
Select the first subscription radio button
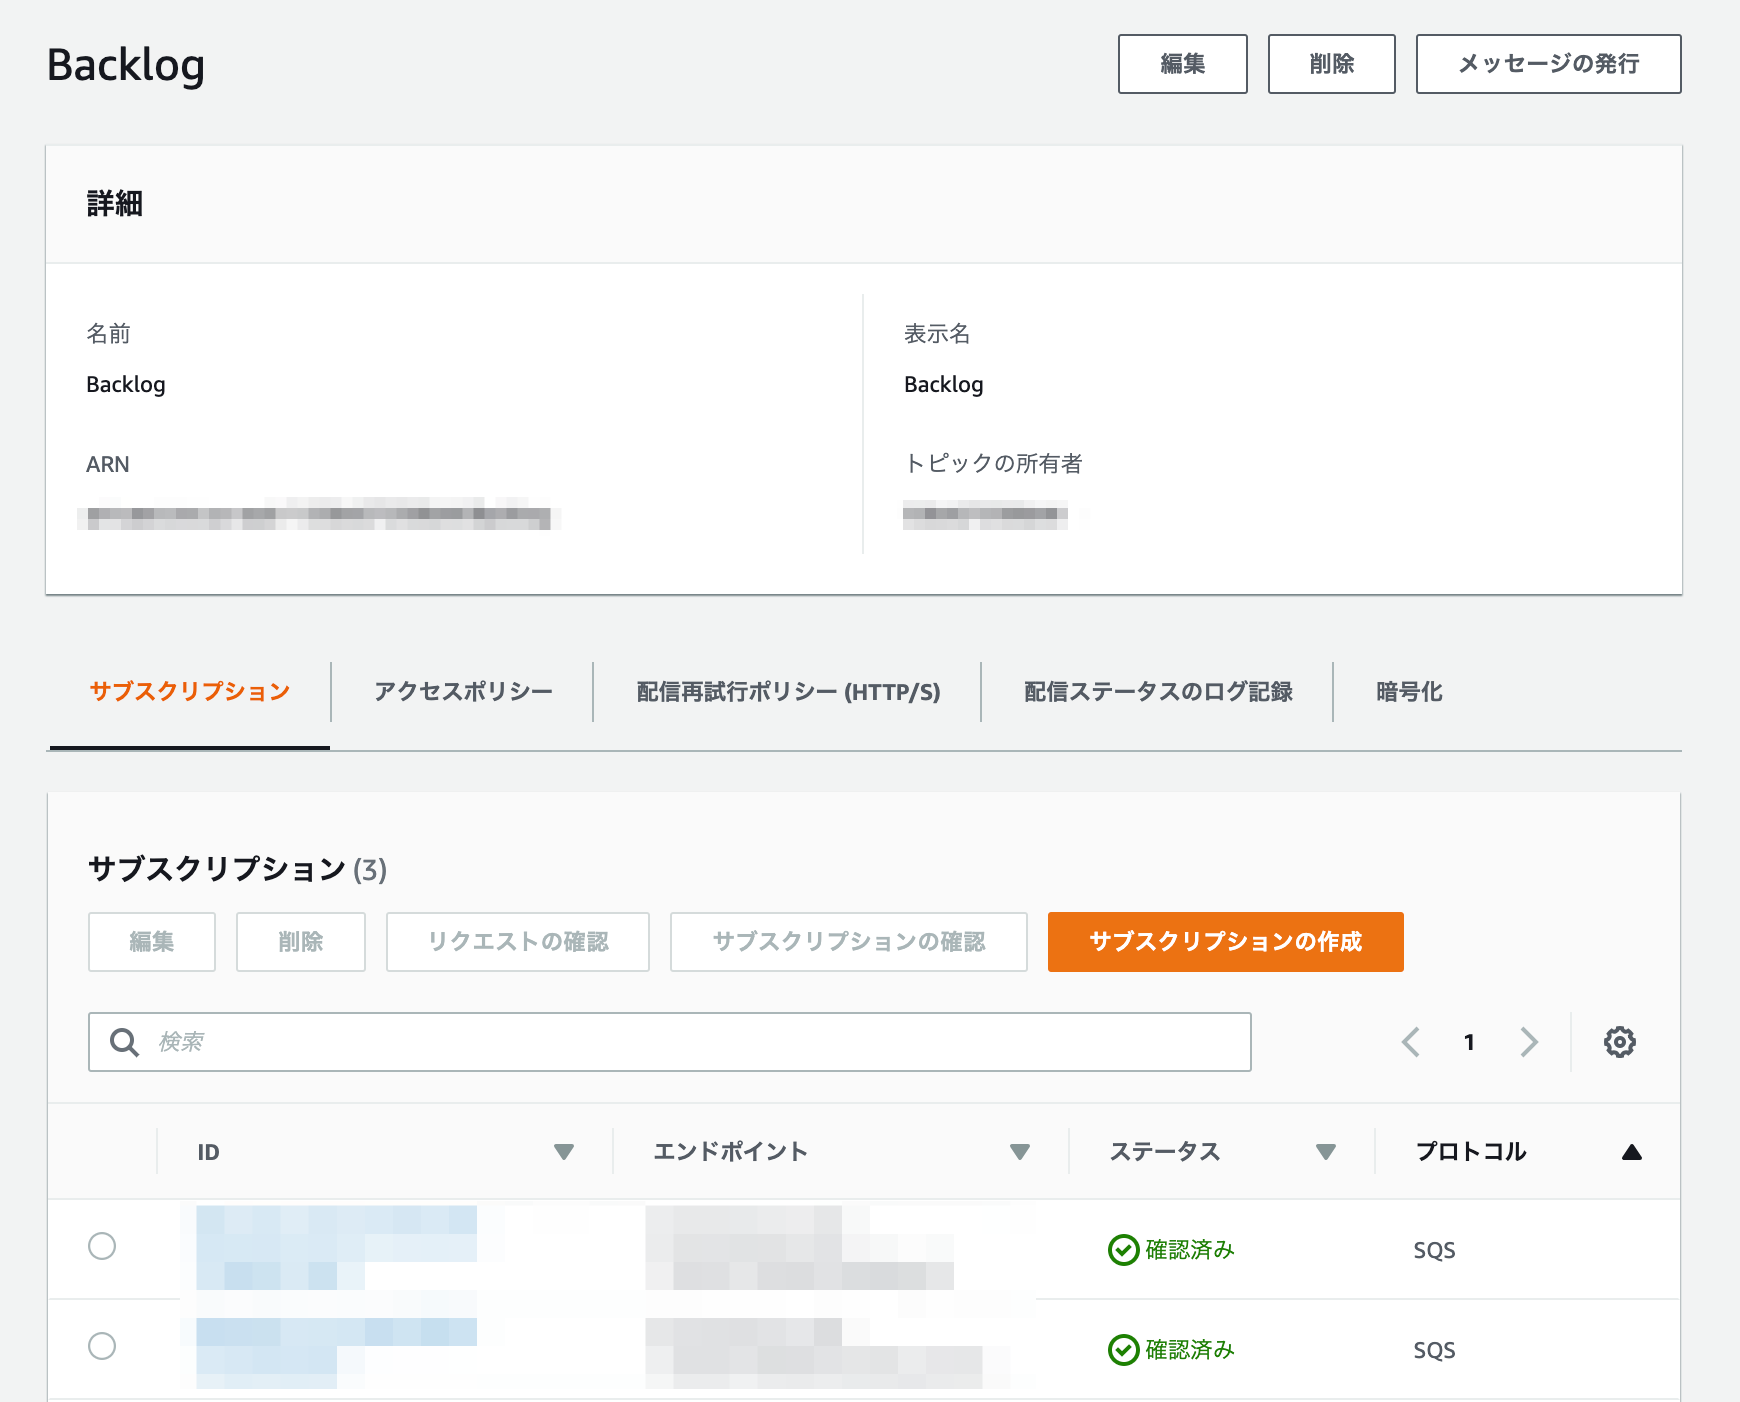pyautogui.click(x=102, y=1246)
